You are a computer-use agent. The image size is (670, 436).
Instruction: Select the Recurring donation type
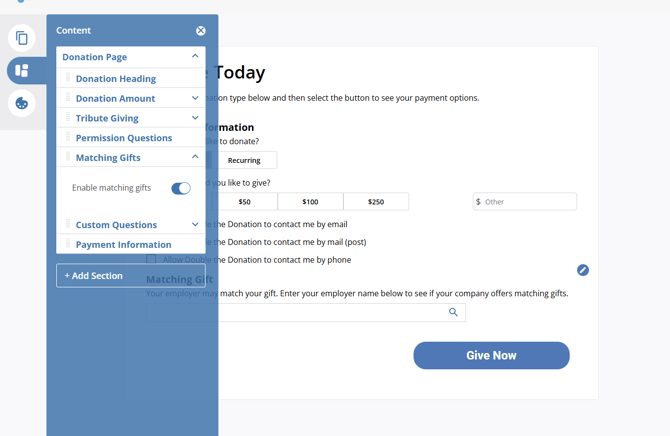(244, 160)
